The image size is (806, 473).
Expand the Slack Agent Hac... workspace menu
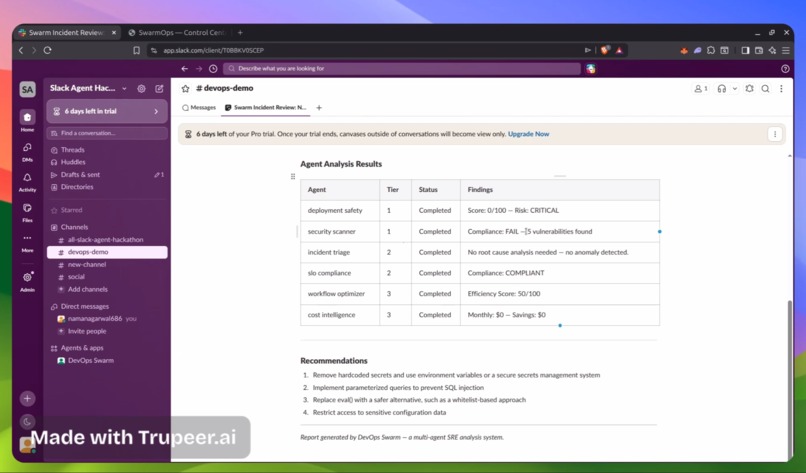tap(88, 88)
